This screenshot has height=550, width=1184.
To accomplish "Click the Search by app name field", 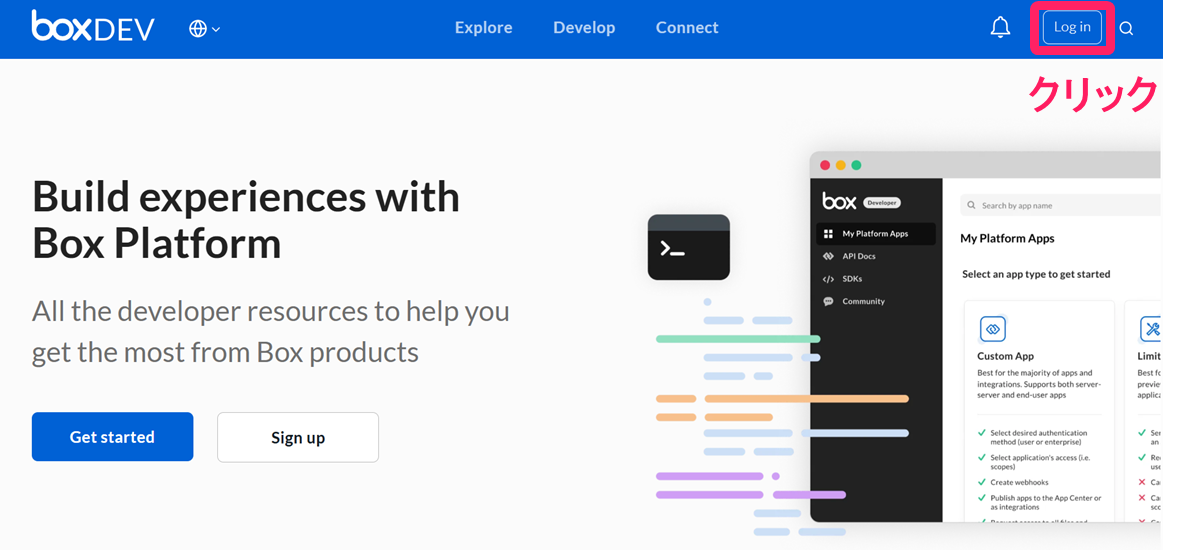I will pos(1060,206).
